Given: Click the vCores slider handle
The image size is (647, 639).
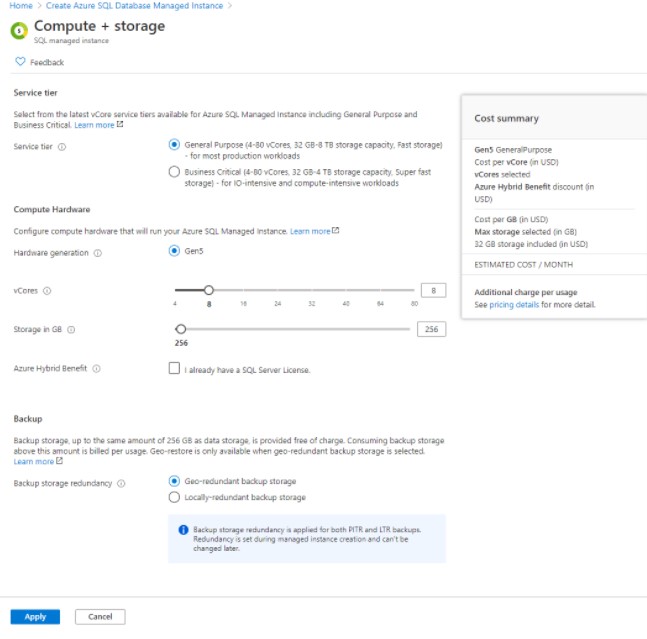Looking at the screenshot, I should pos(209,290).
